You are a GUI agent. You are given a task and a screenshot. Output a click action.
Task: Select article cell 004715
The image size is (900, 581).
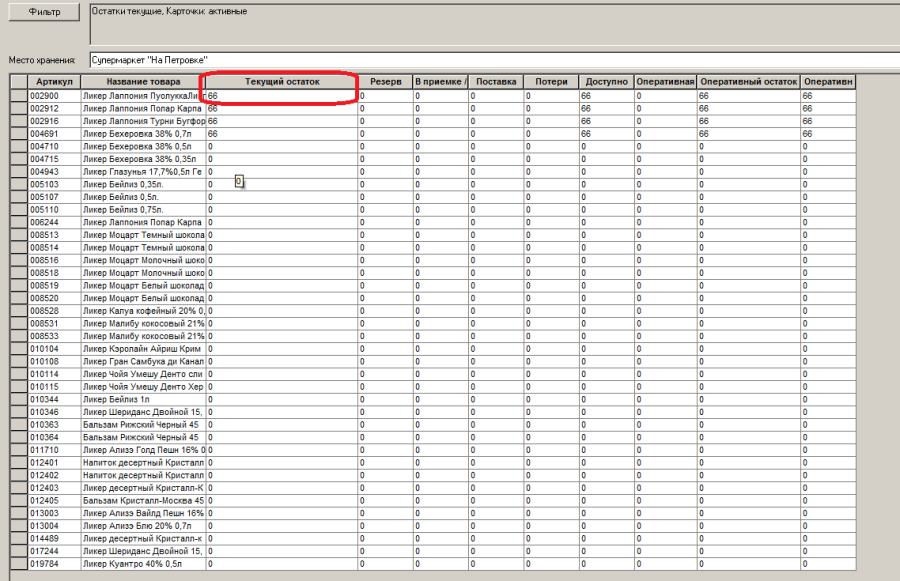pyautogui.click(x=55, y=159)
